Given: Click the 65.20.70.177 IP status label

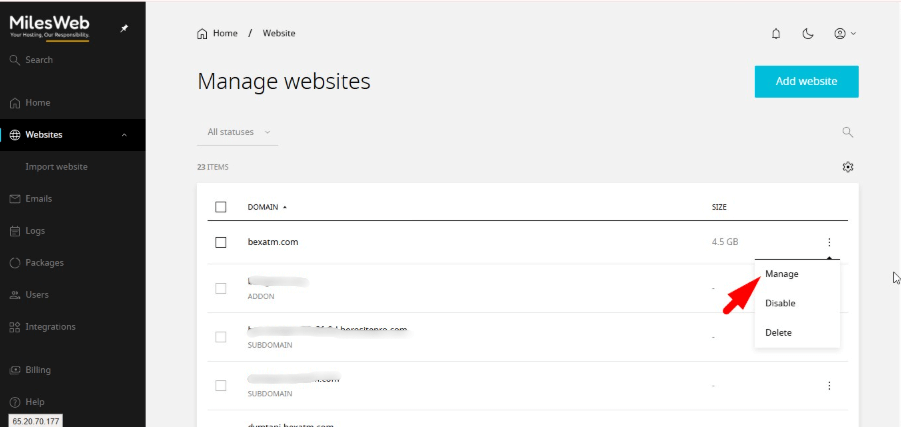Looking at the screenshot, I should pos(35,421).
